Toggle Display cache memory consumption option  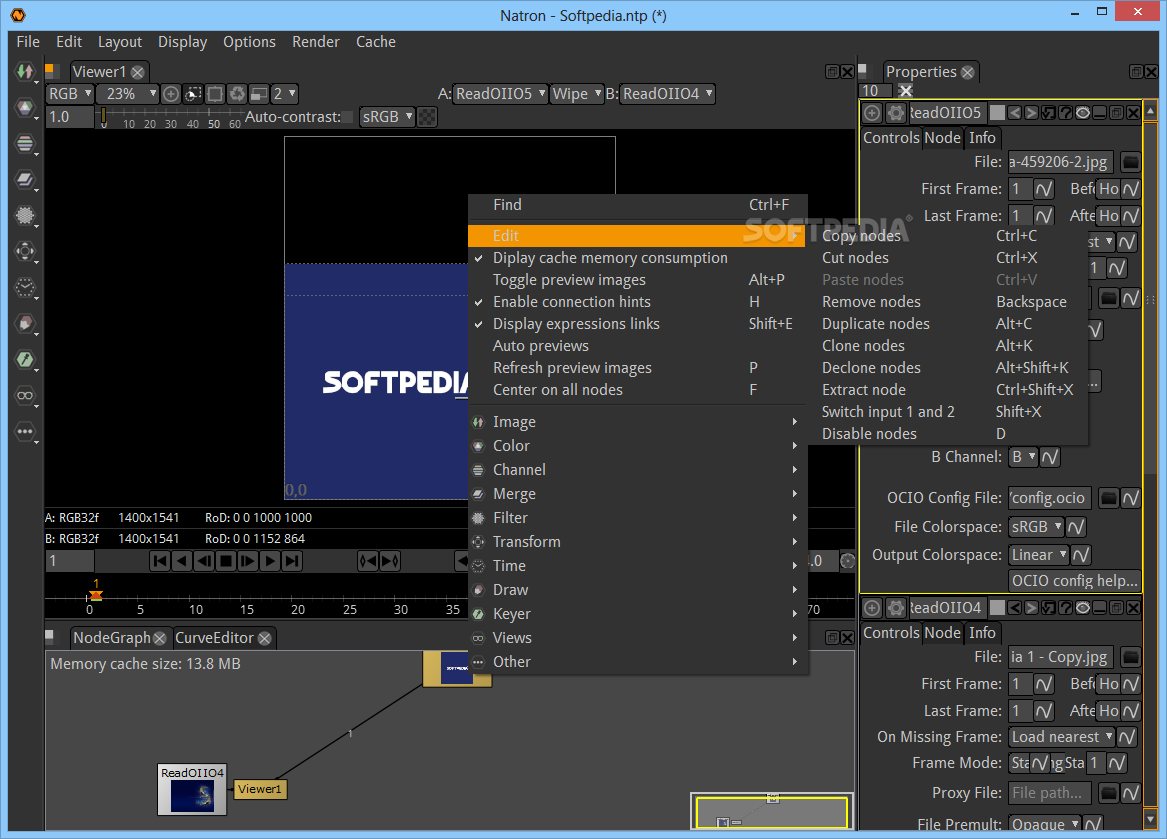click(x=637, y=258)
